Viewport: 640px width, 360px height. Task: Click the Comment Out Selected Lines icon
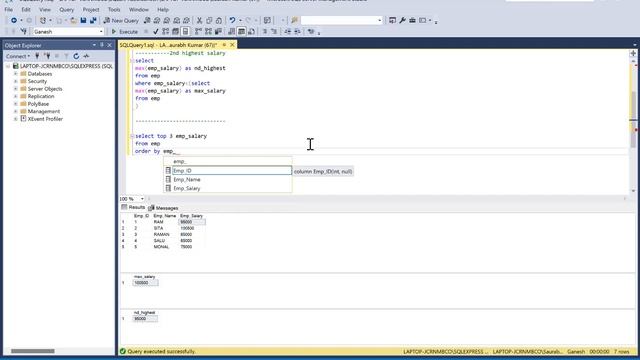click(x=264, y=31)
